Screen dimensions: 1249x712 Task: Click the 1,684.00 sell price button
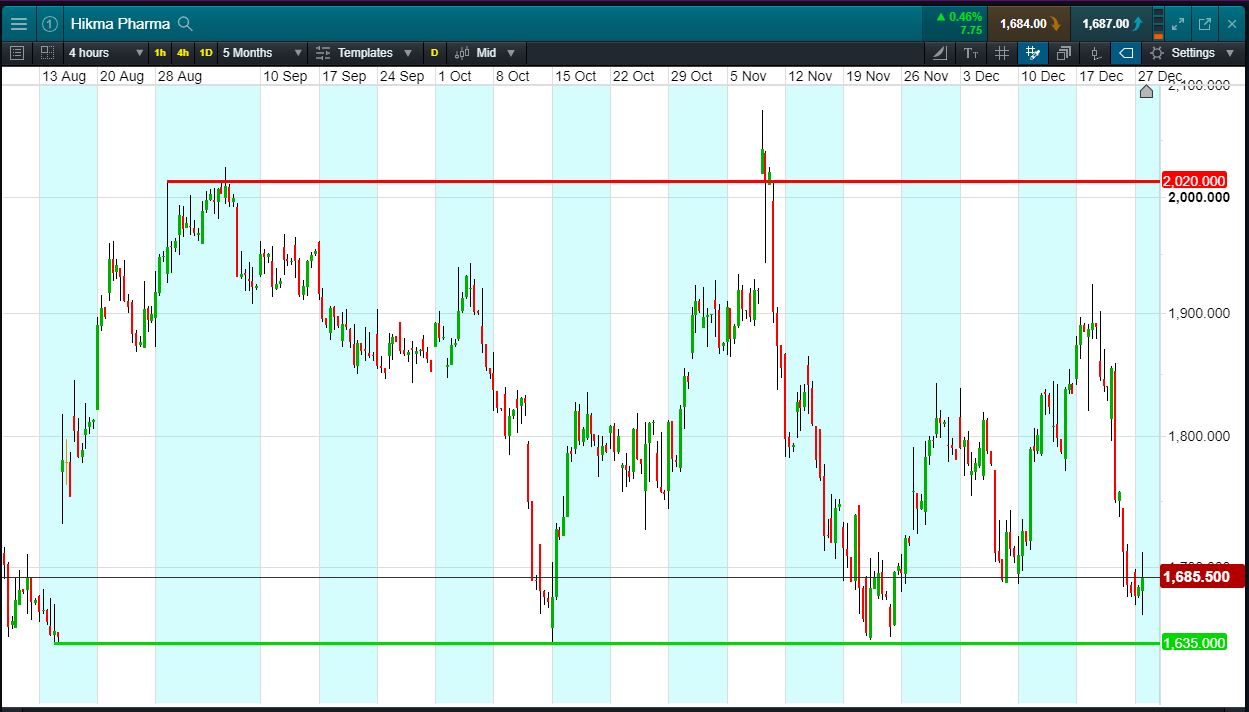(x=1028, y=23)
